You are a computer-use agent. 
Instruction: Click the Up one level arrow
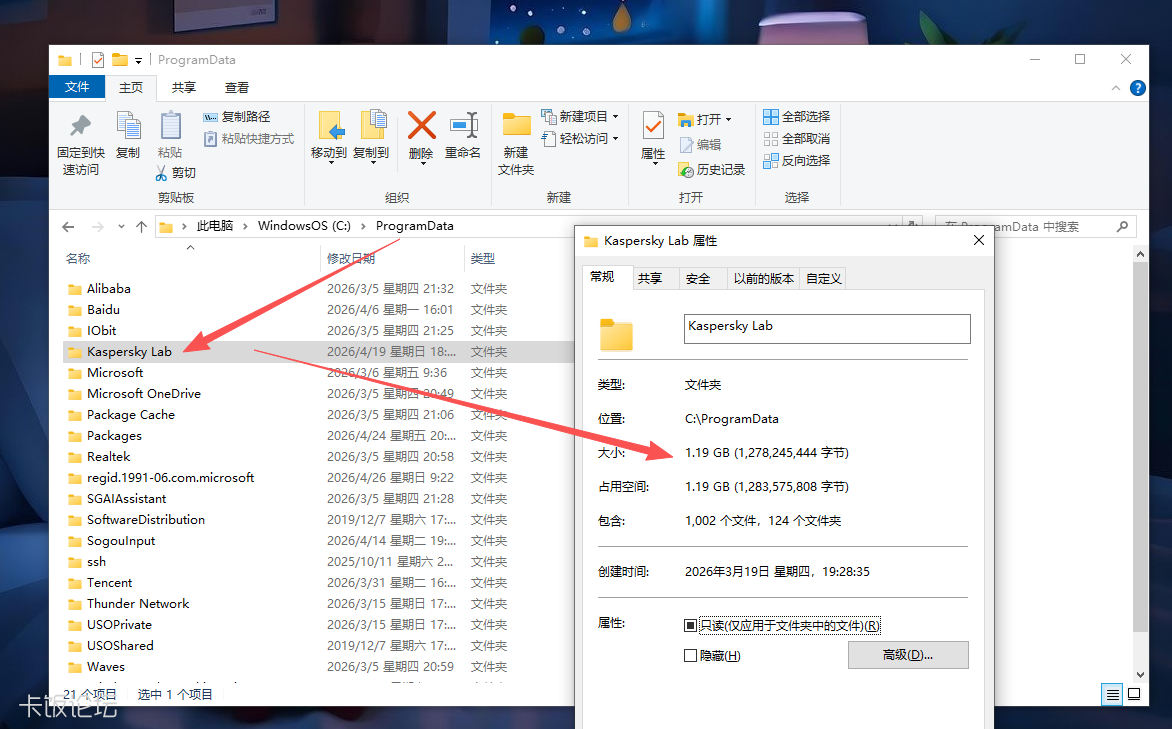point(141,227)
